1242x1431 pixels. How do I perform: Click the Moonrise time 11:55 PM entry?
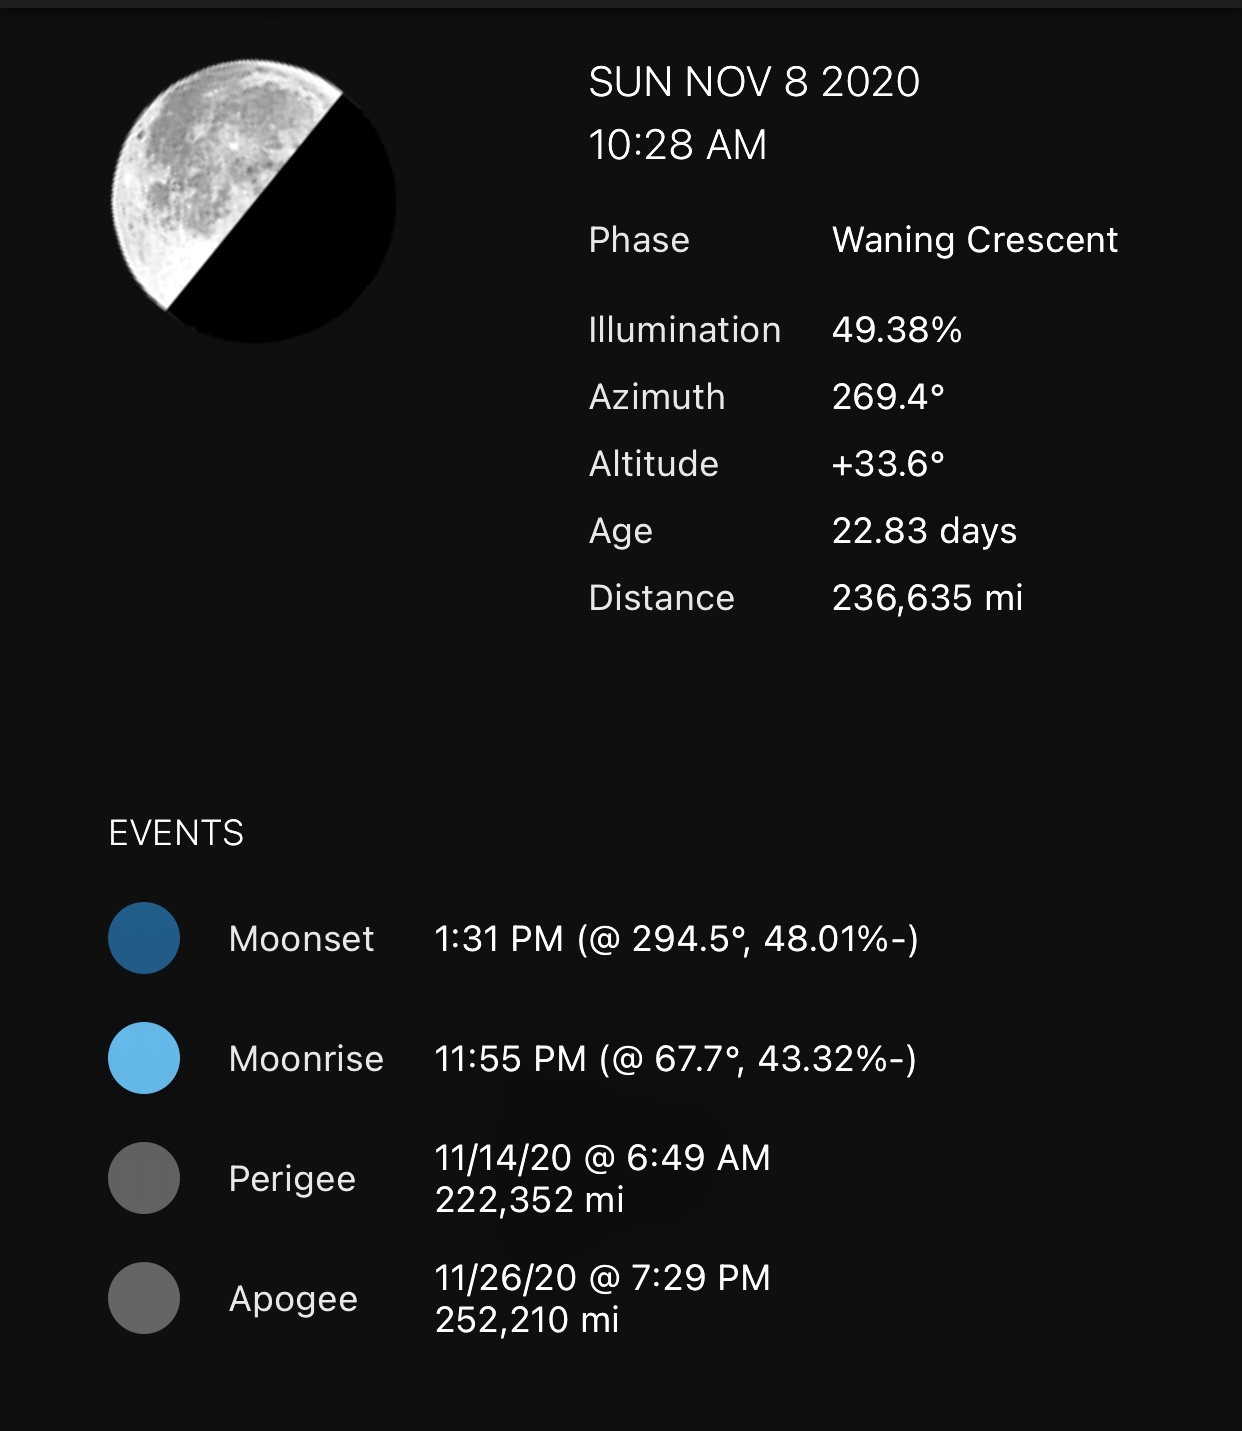[675, 1059]
